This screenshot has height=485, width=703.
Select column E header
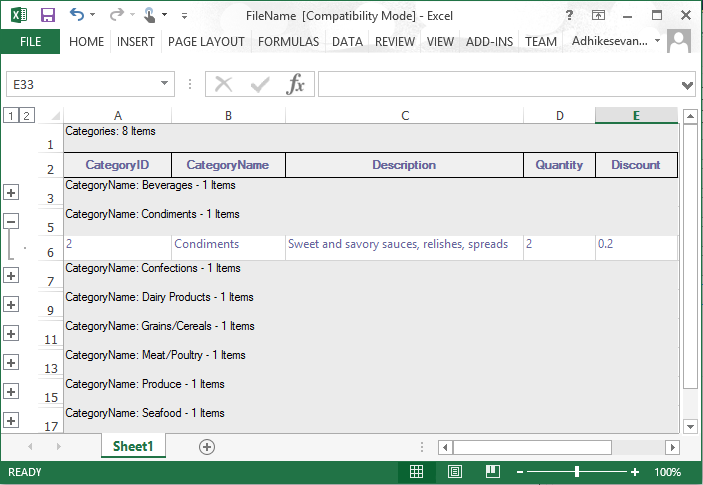coord(636,116)
